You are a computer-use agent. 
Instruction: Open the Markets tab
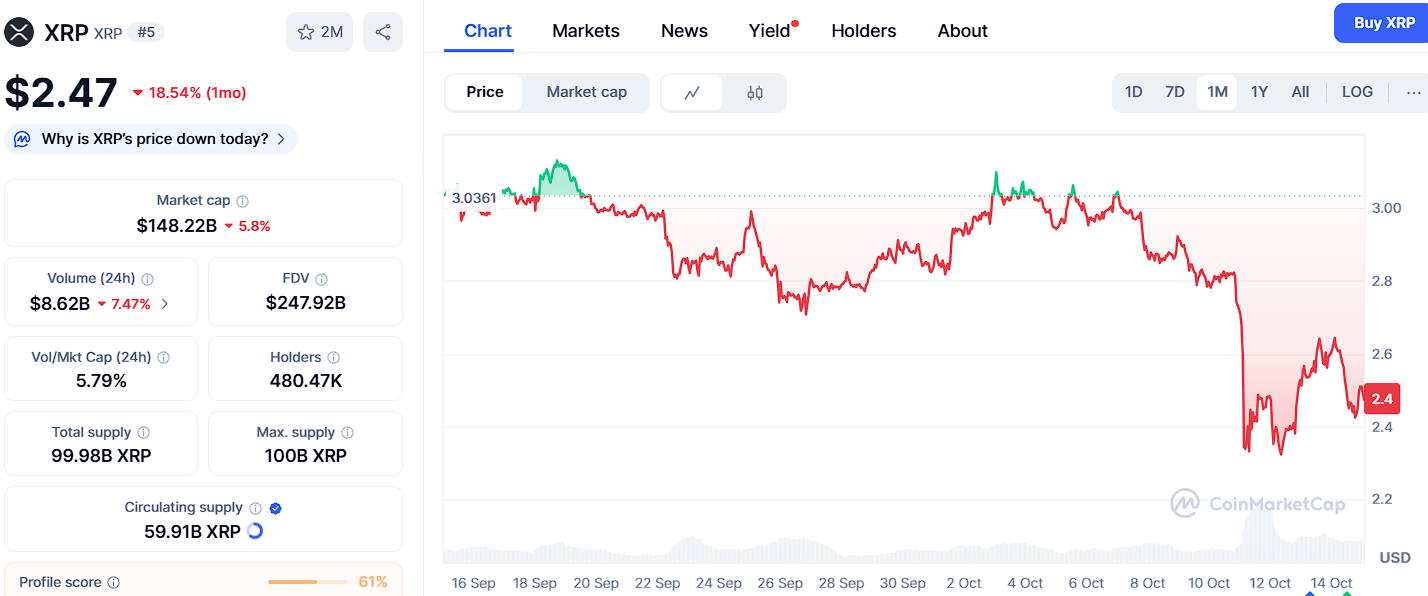pos(586,31)
